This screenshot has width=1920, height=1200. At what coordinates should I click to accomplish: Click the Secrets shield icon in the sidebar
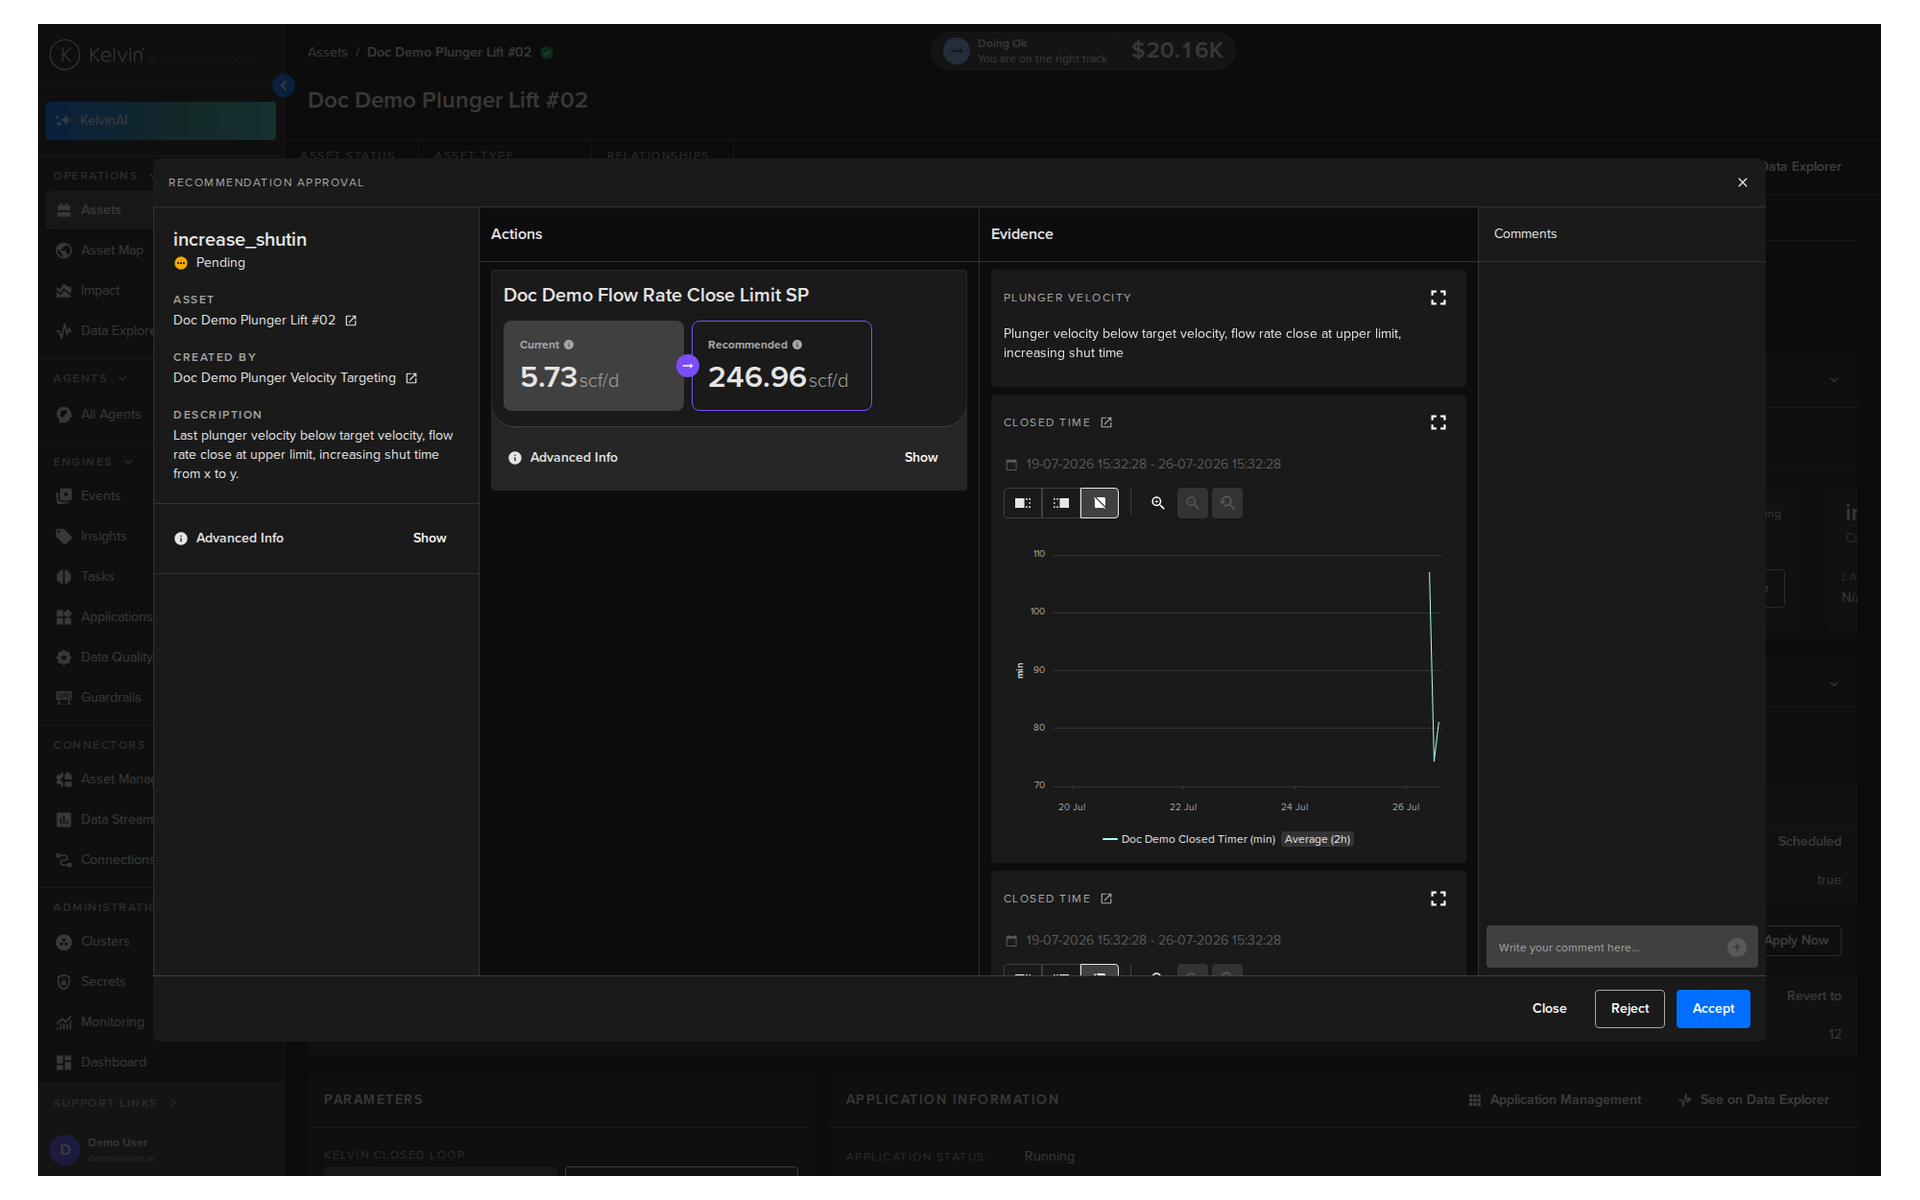pos(64,982)
